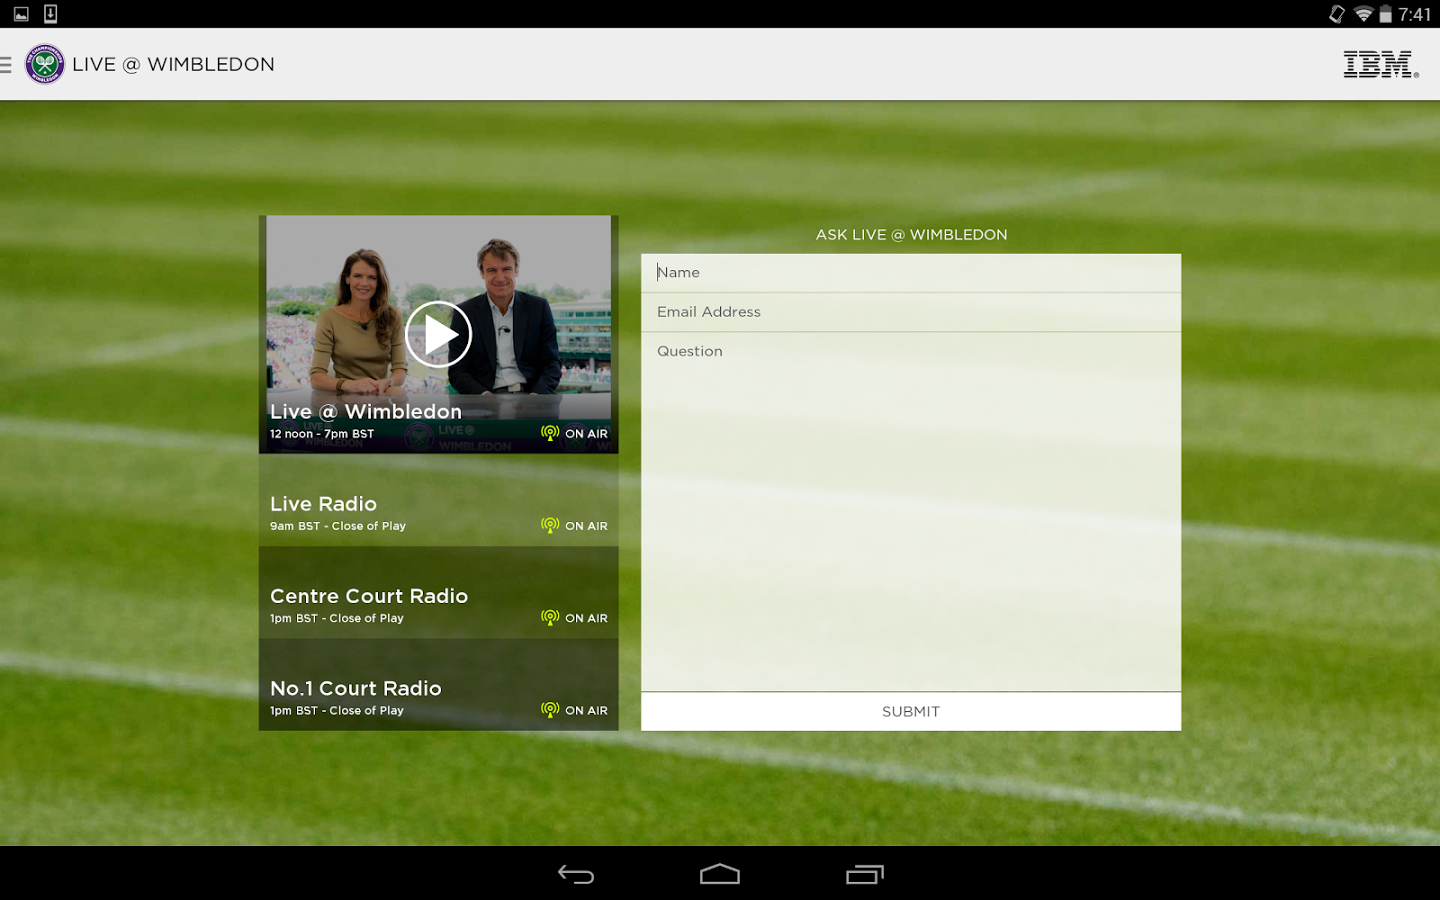Select Centre Court Radio channel

[439, 592]
